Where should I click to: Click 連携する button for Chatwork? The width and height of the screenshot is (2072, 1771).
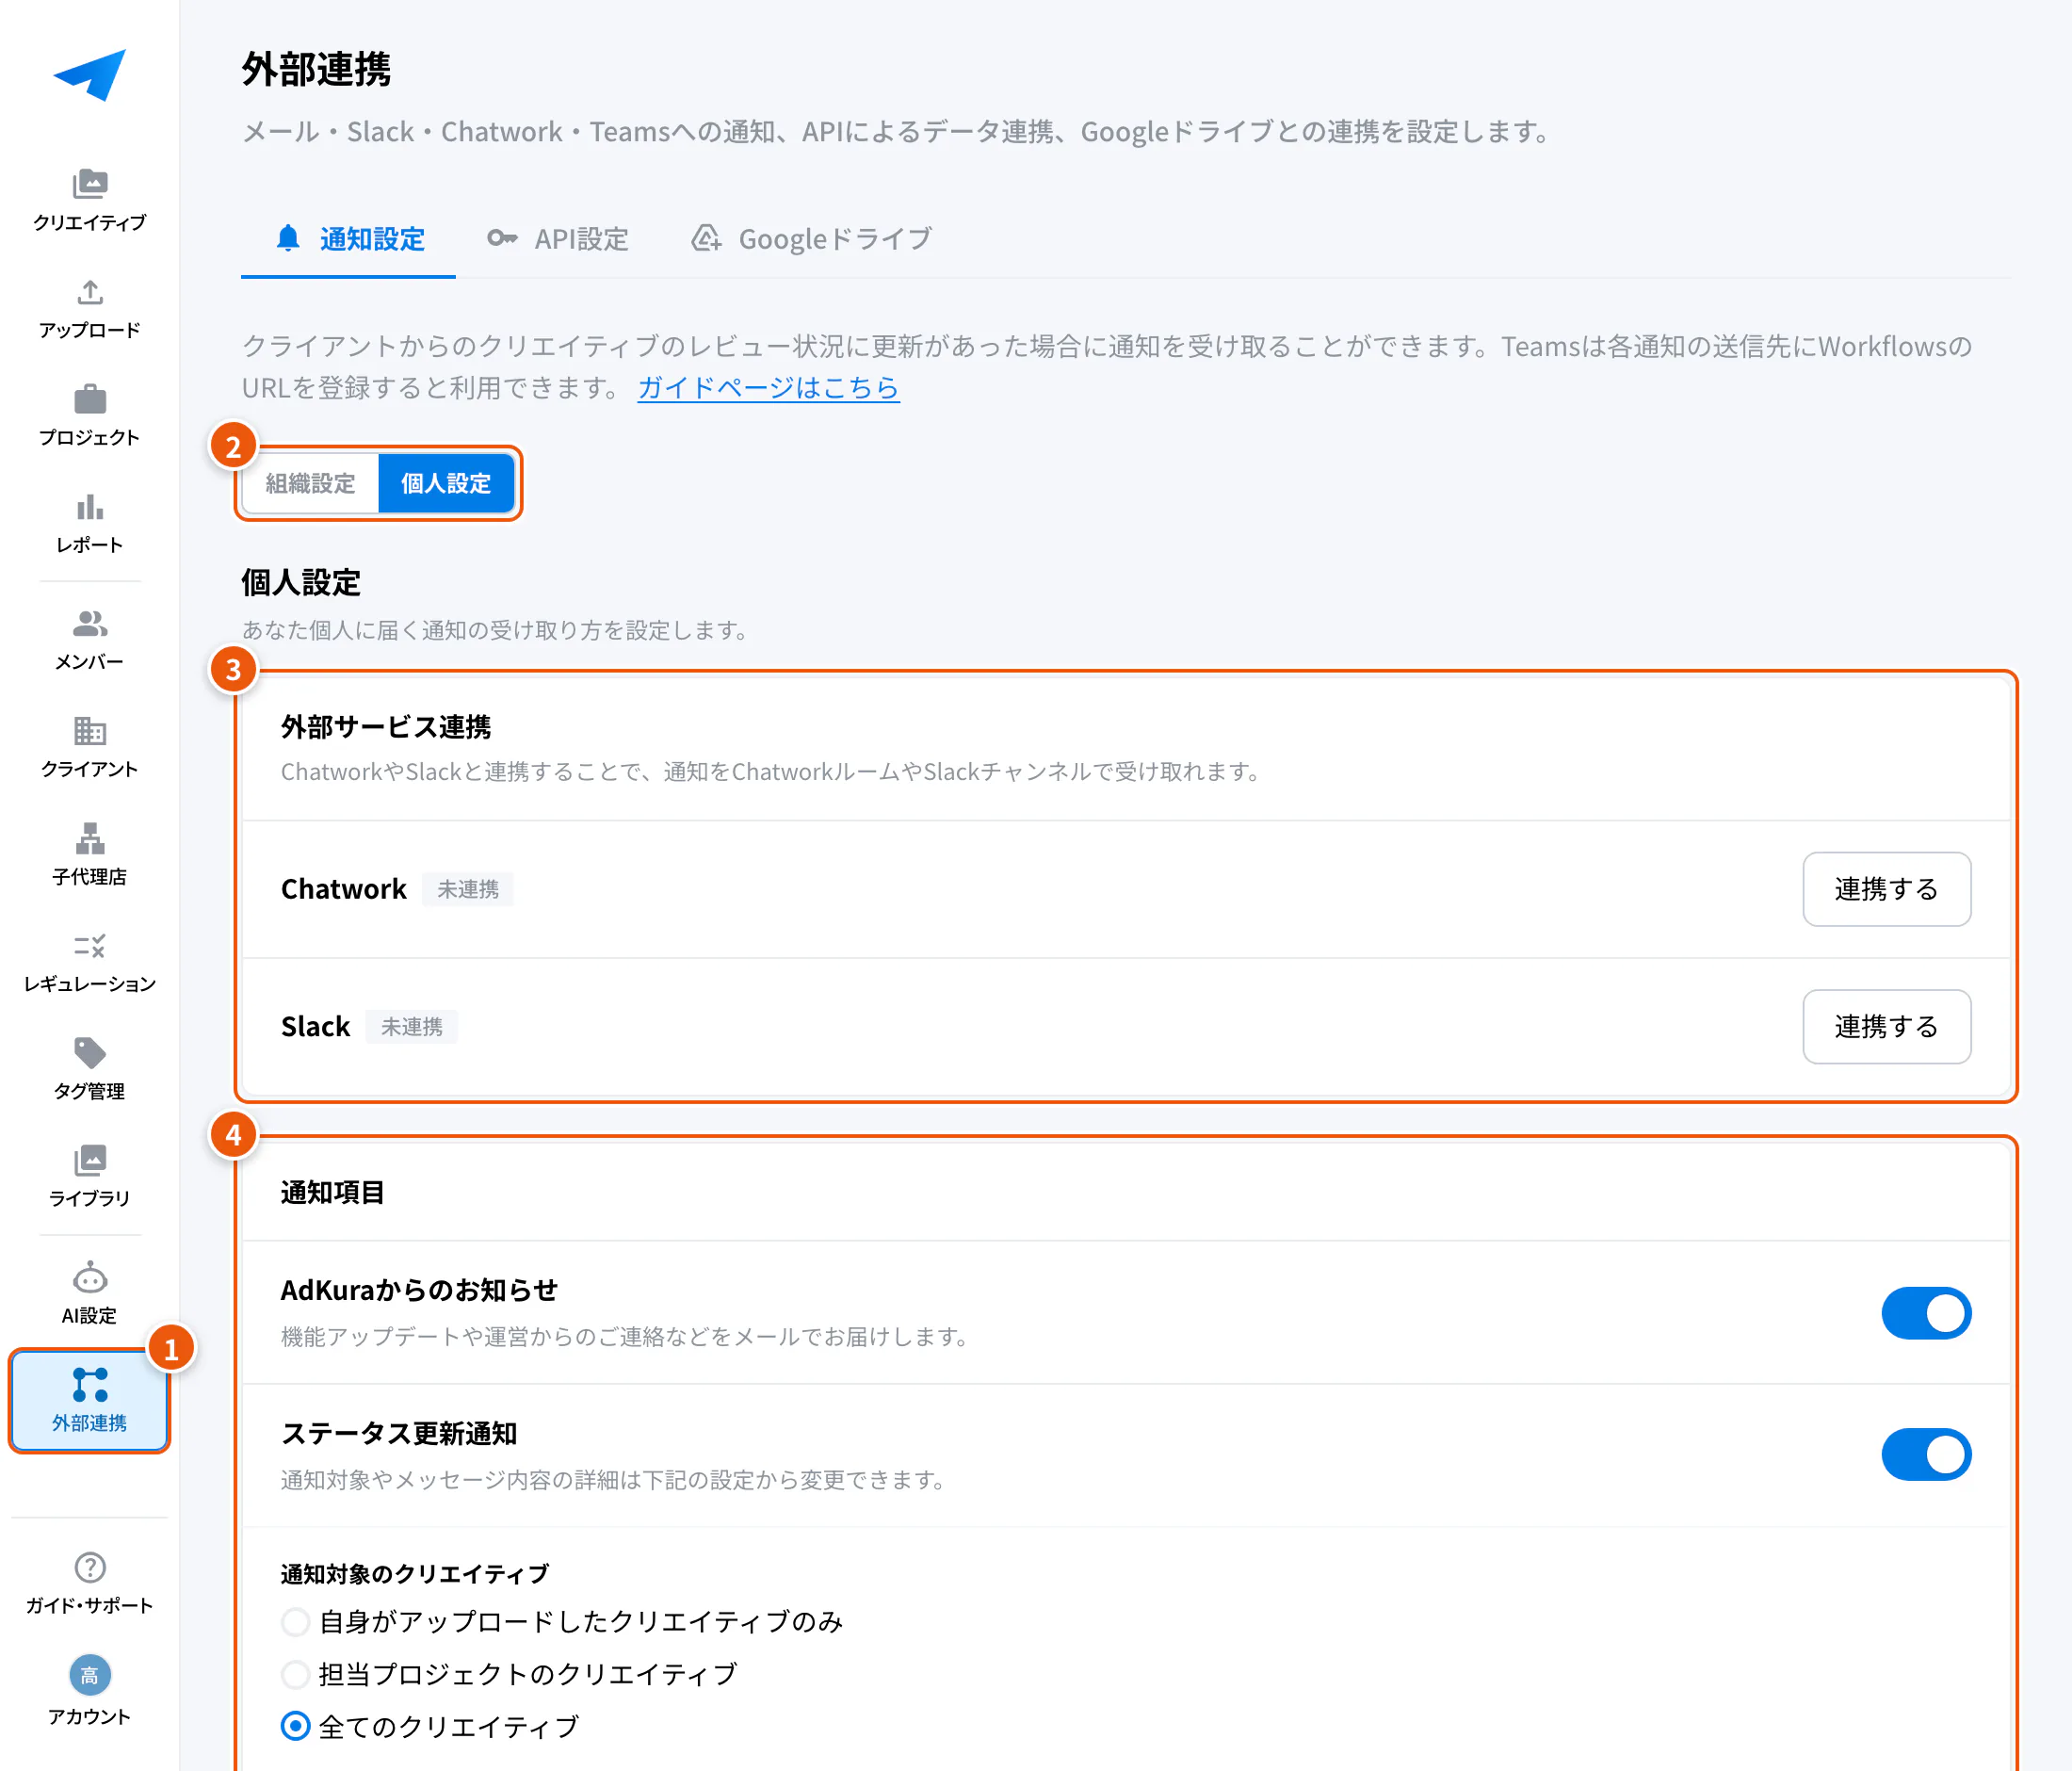(x=1886, y=889)
